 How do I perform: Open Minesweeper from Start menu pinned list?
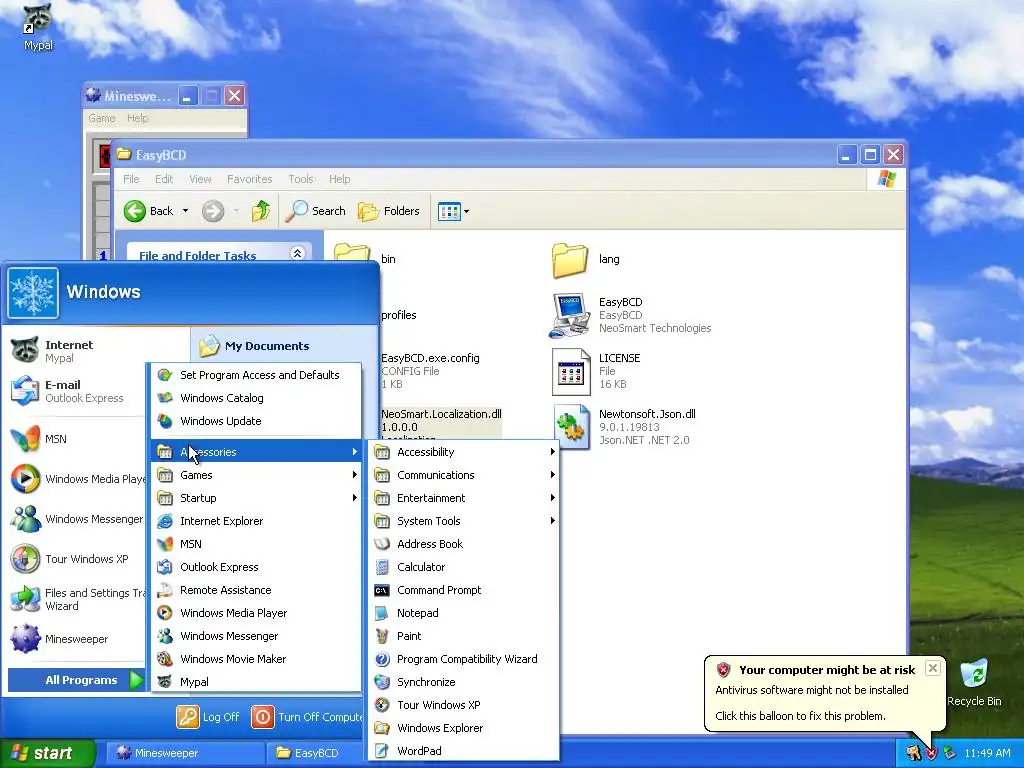coord(76,639)
